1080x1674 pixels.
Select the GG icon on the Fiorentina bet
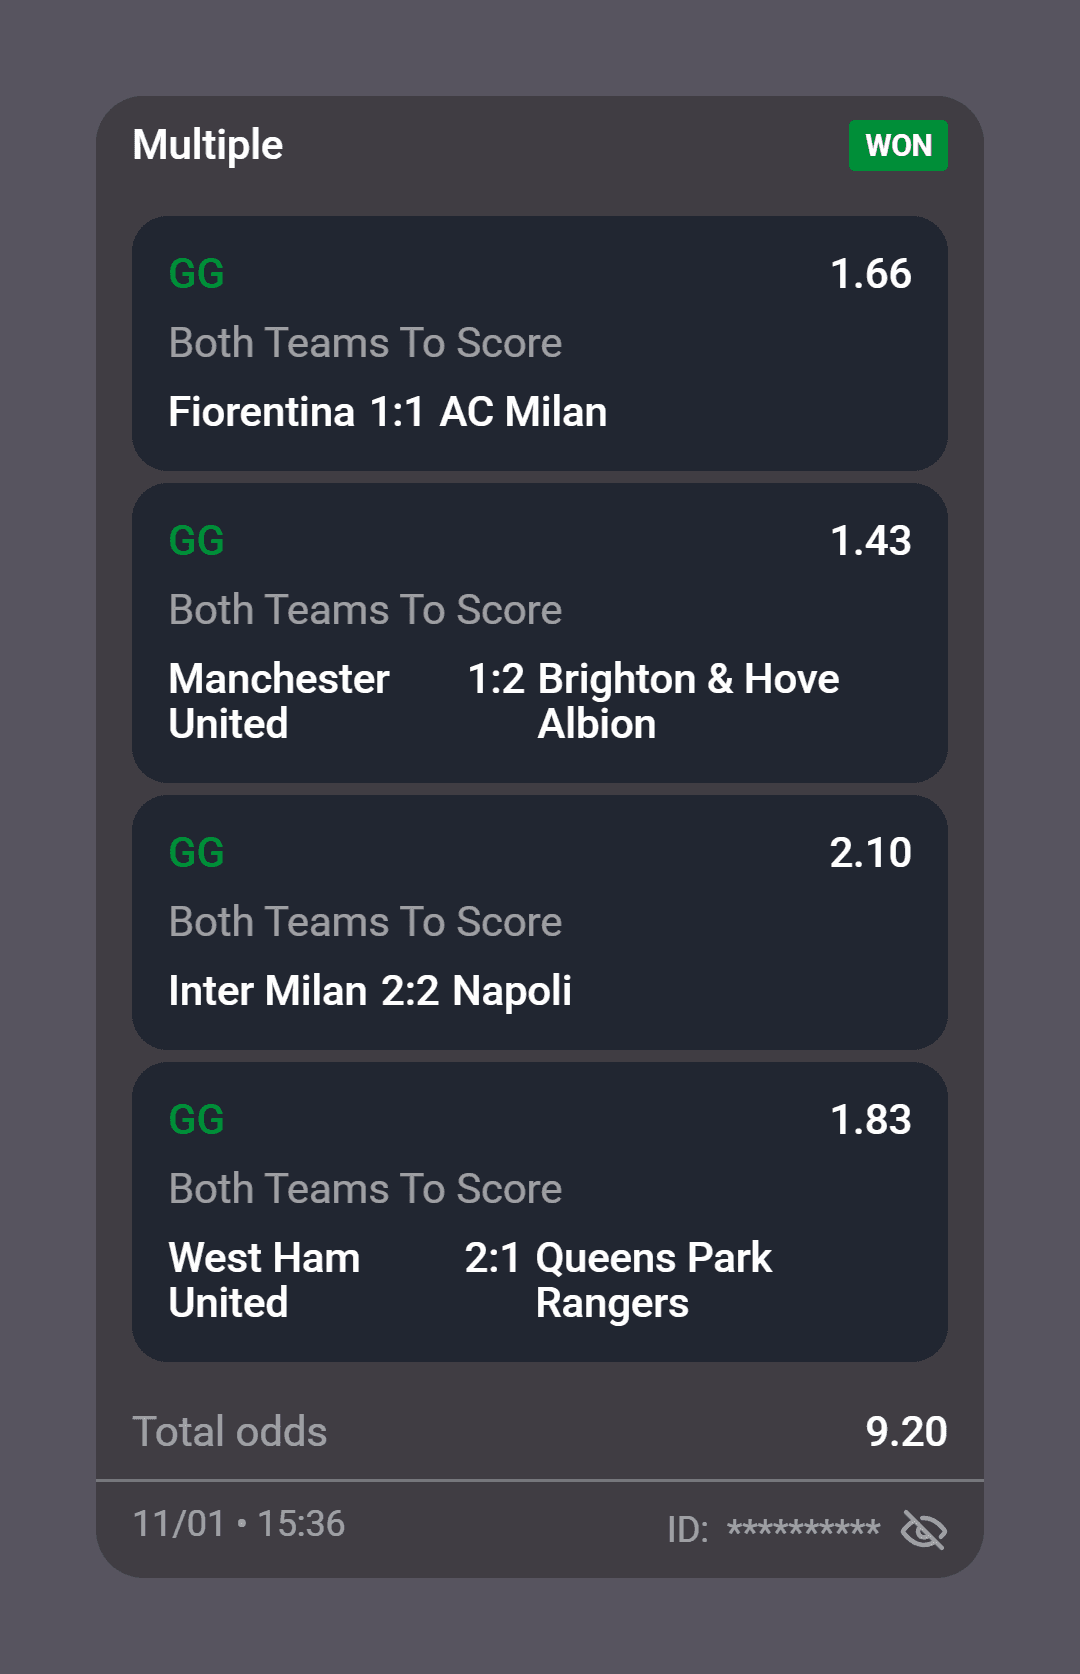point(196,274)
